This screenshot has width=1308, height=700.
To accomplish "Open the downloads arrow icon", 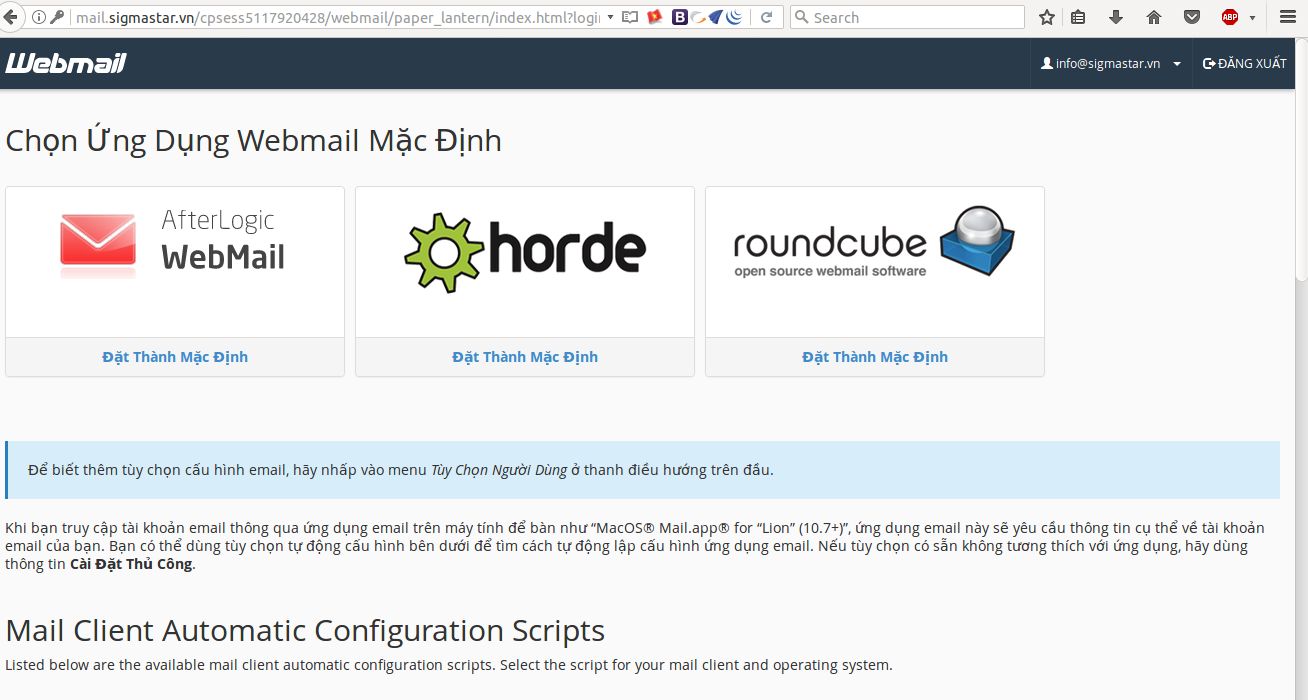I will click(x=1116, y=17).
